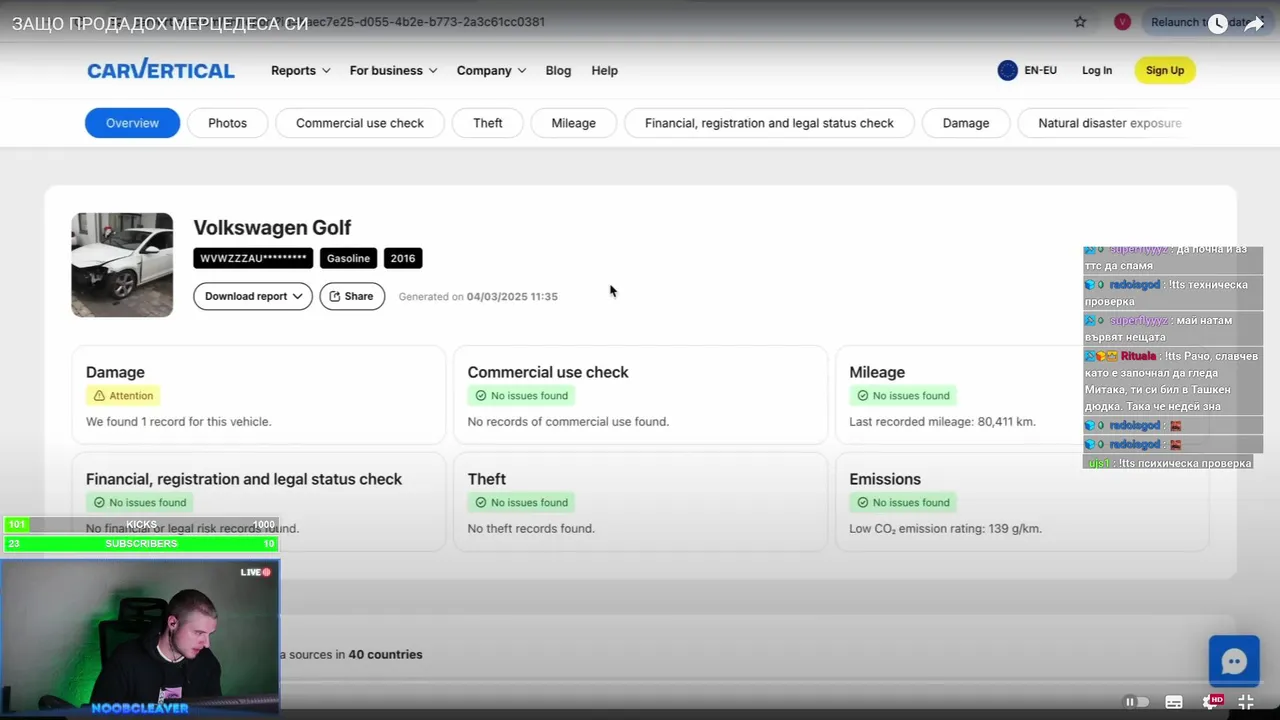Open the Emissions summary card
The width and height of the screenshot is (1280, 720).
point(1022,502)
